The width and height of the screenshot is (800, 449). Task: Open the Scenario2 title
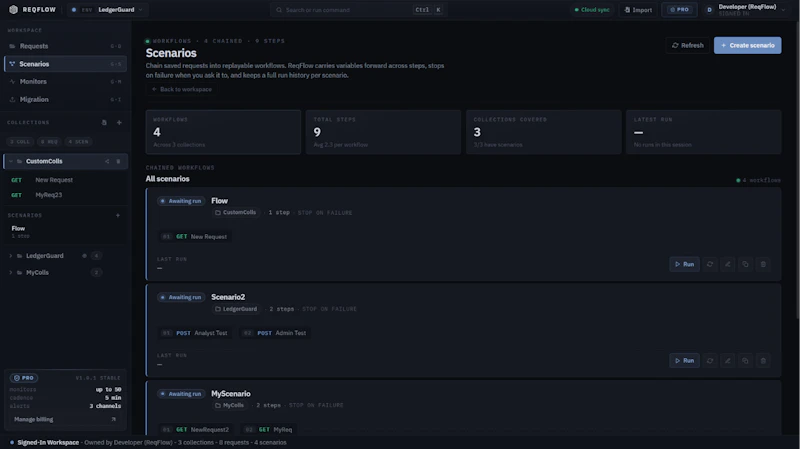pos(228,297)
